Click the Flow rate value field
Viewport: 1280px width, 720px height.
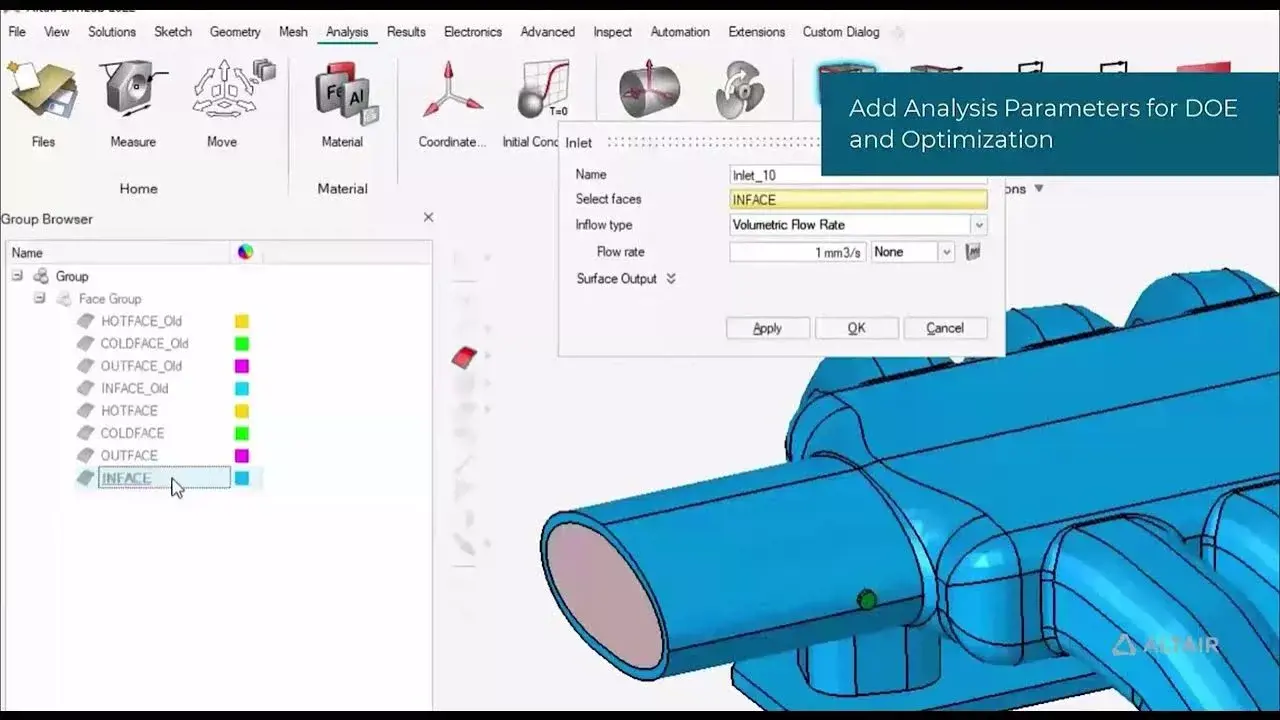(x=798, y=252)
